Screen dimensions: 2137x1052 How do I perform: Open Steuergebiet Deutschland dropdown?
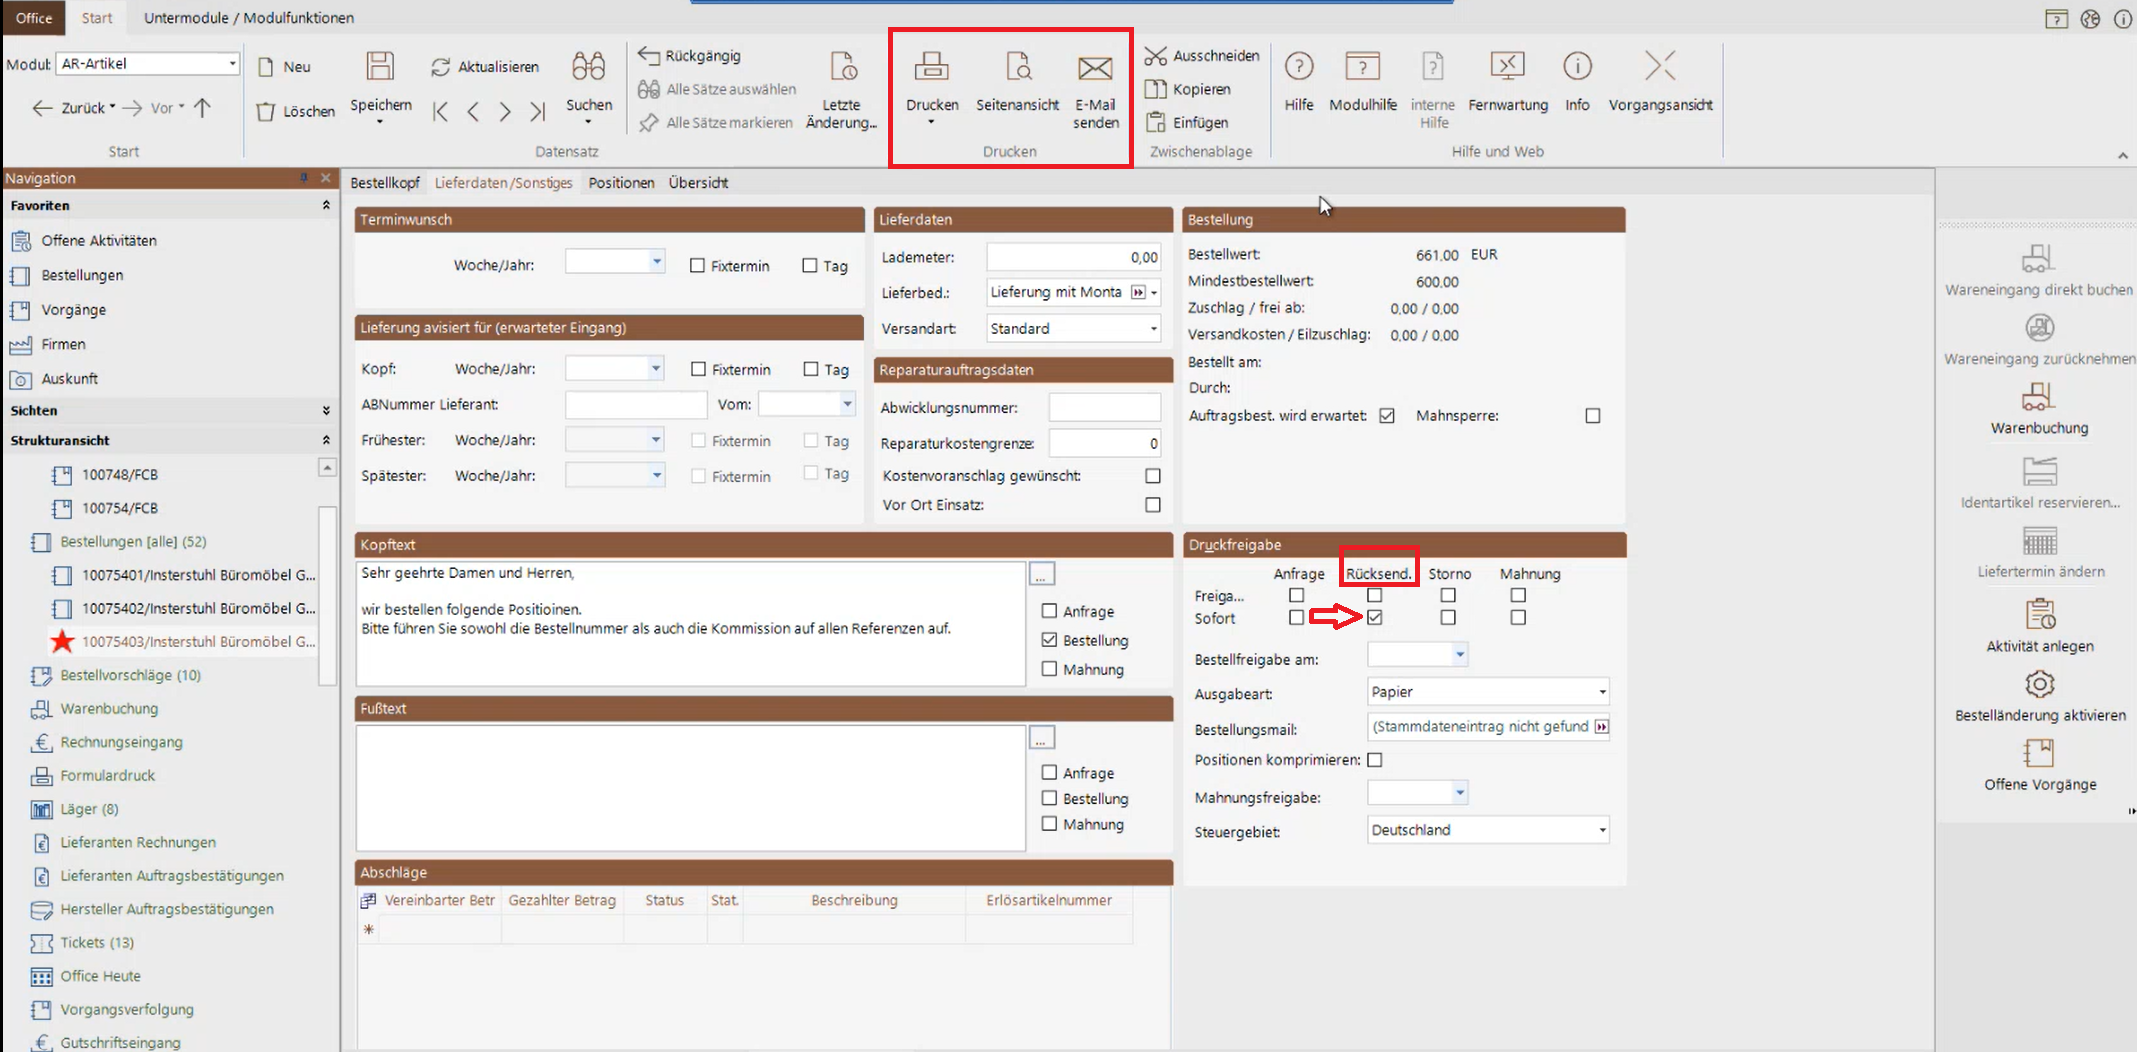1601,830
